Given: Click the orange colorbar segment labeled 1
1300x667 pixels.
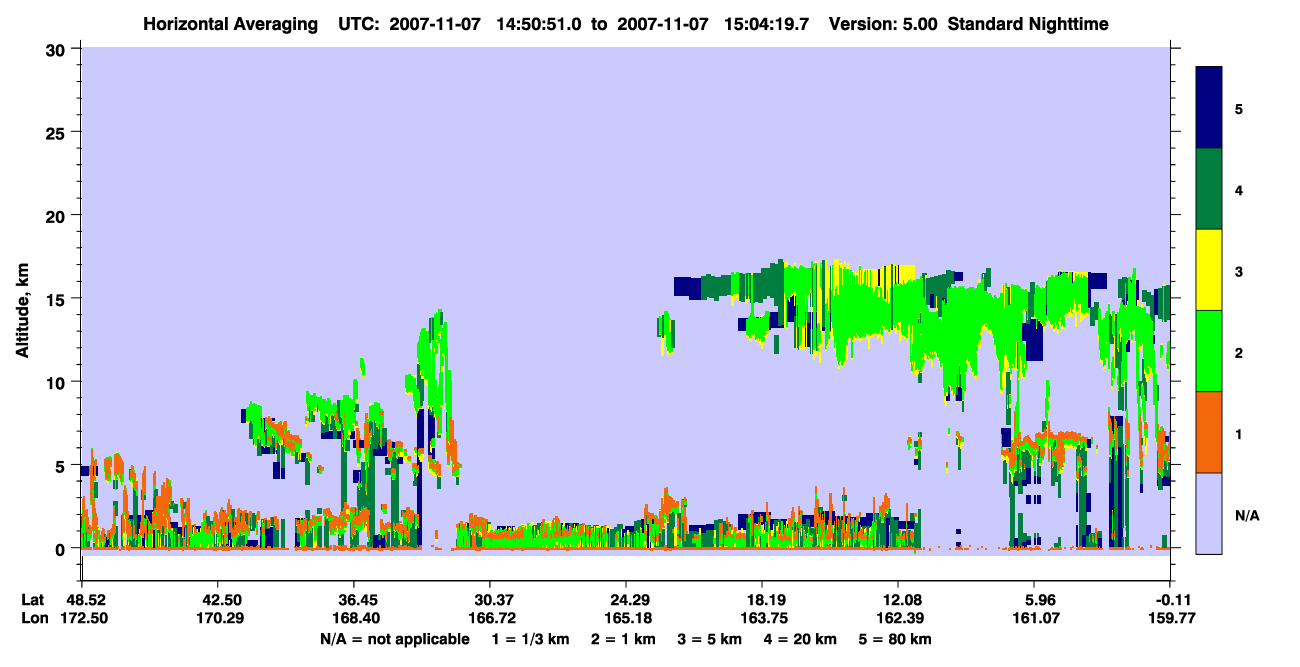Looking at the screenshot, I should click(1209, 432).
